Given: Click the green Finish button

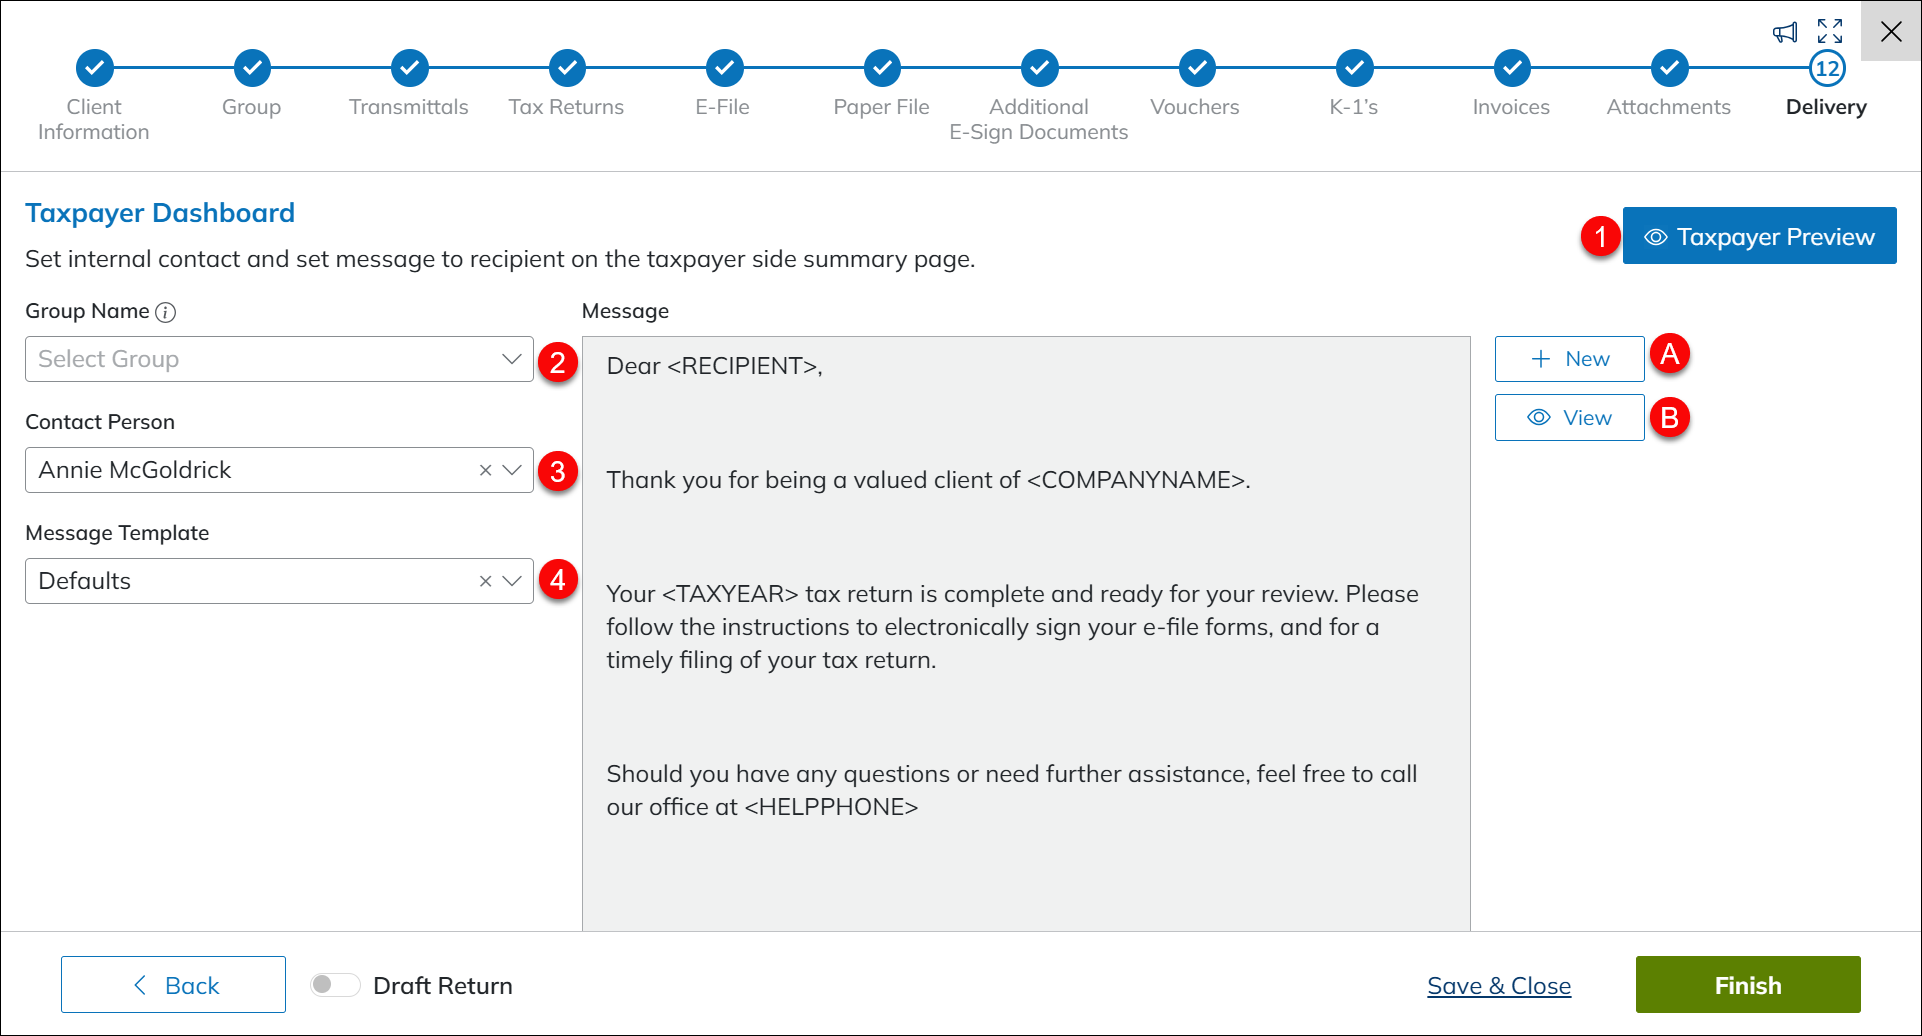Looking at the screenshot, I should coord(1747,985).
